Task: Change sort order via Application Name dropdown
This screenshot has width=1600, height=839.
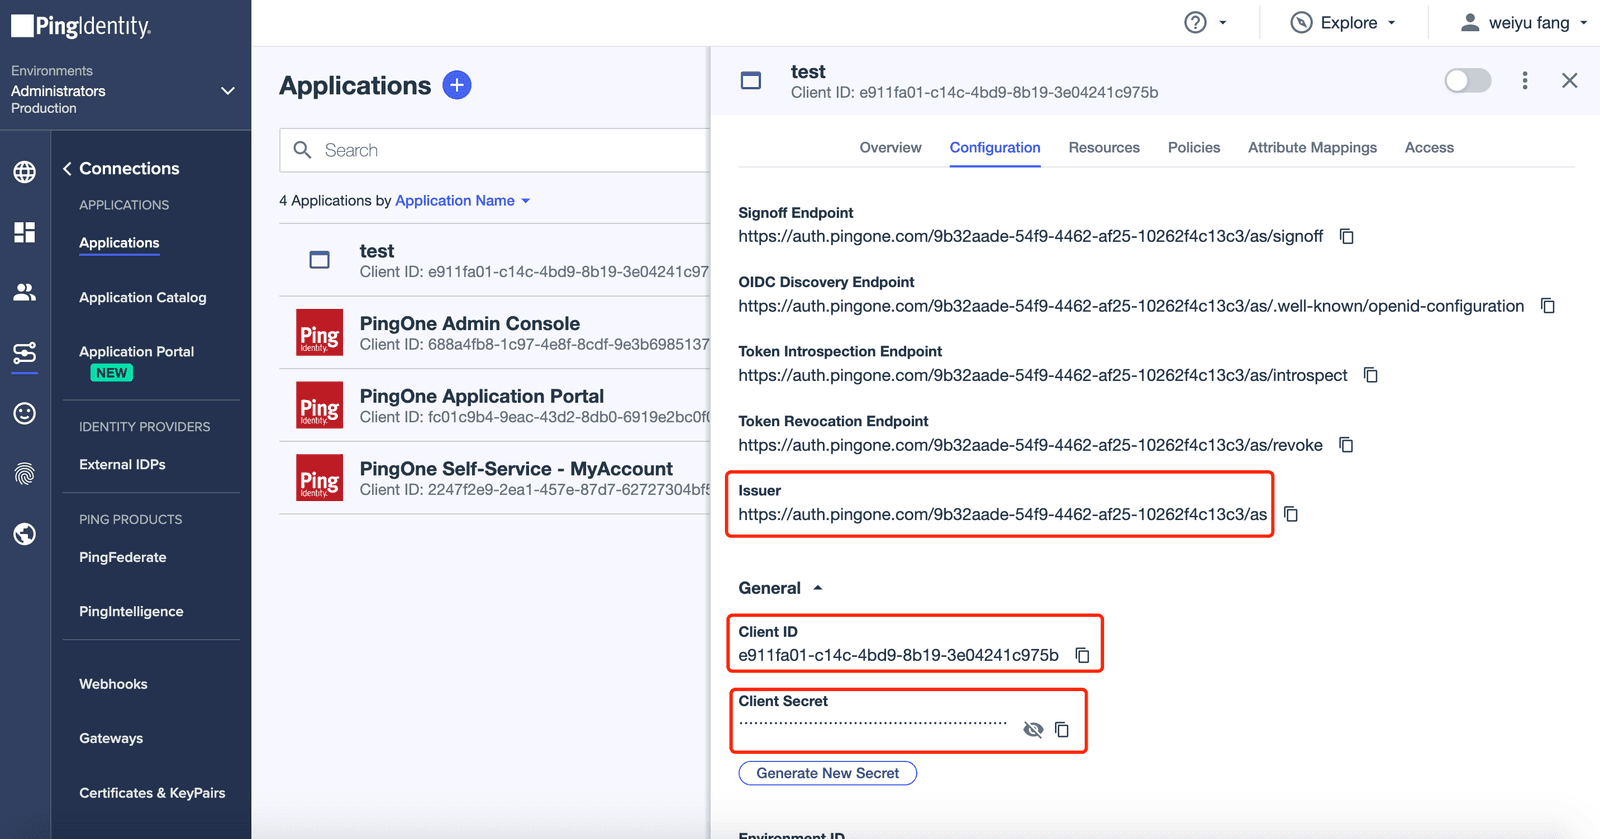Action: click(x=463, y=201)
